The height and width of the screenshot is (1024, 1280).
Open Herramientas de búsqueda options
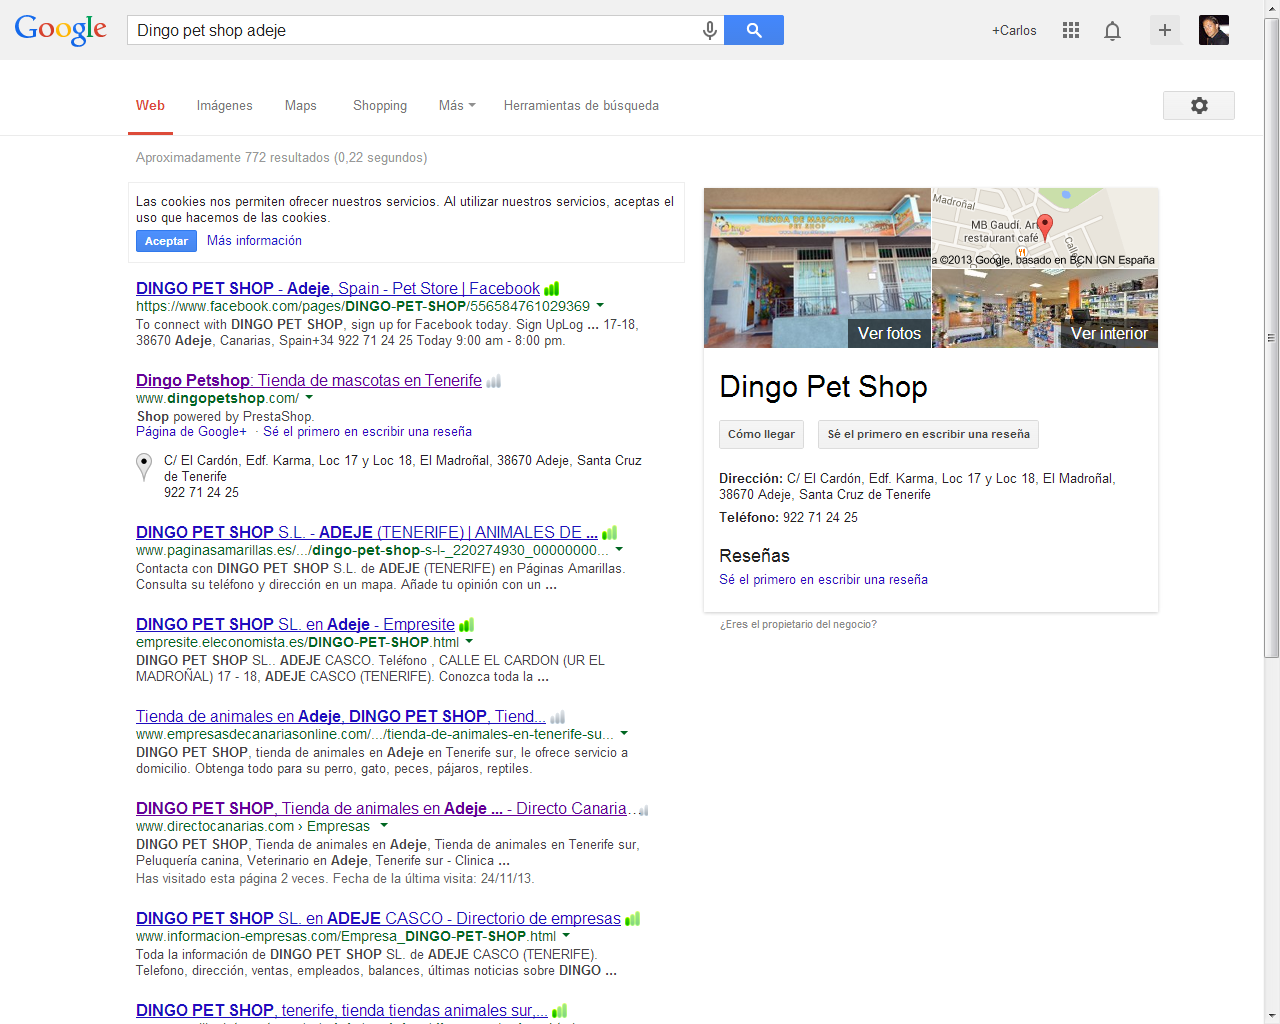[581, 106]
